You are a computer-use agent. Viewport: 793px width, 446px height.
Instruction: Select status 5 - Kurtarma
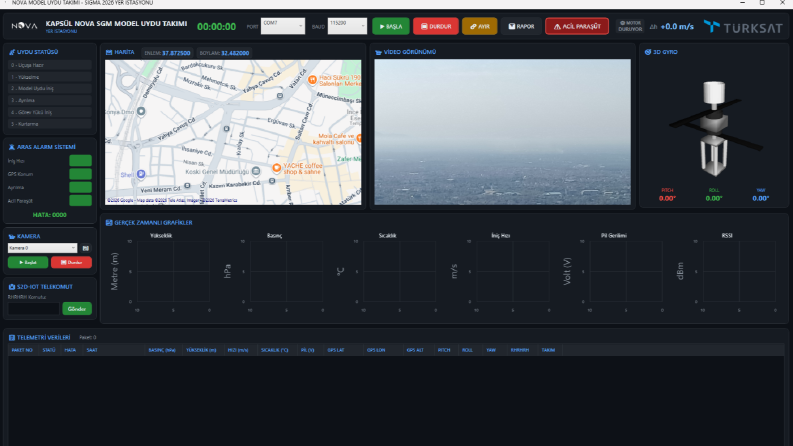(50, 124)
